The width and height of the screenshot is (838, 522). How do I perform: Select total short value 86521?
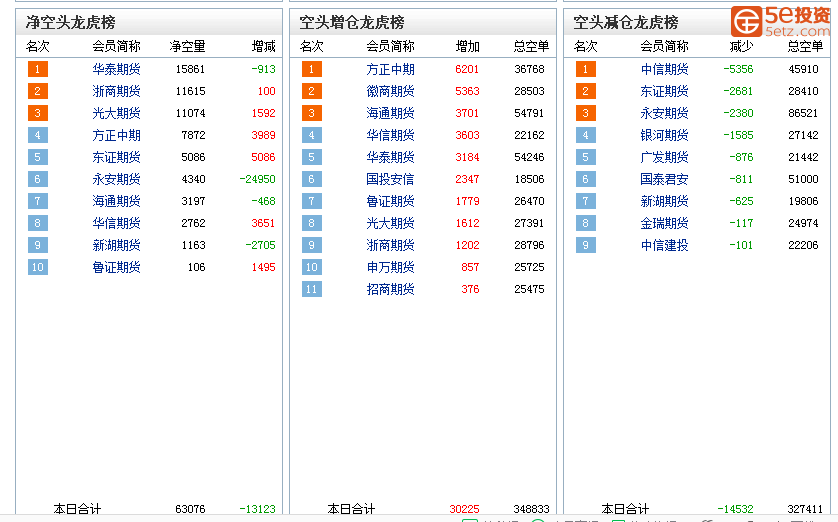point(803,113)
